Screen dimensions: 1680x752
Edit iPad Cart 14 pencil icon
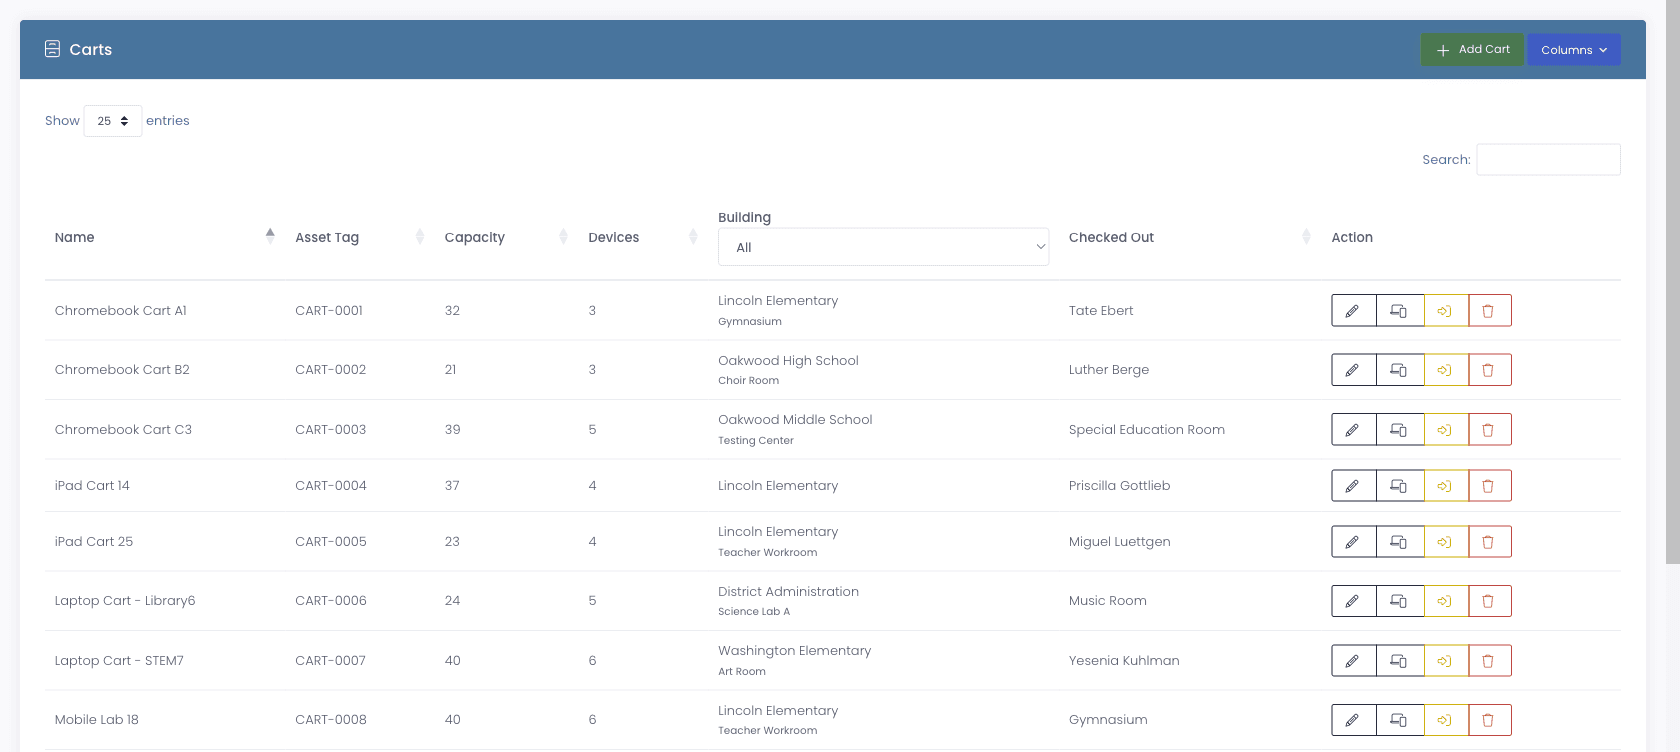(1353, 486)
